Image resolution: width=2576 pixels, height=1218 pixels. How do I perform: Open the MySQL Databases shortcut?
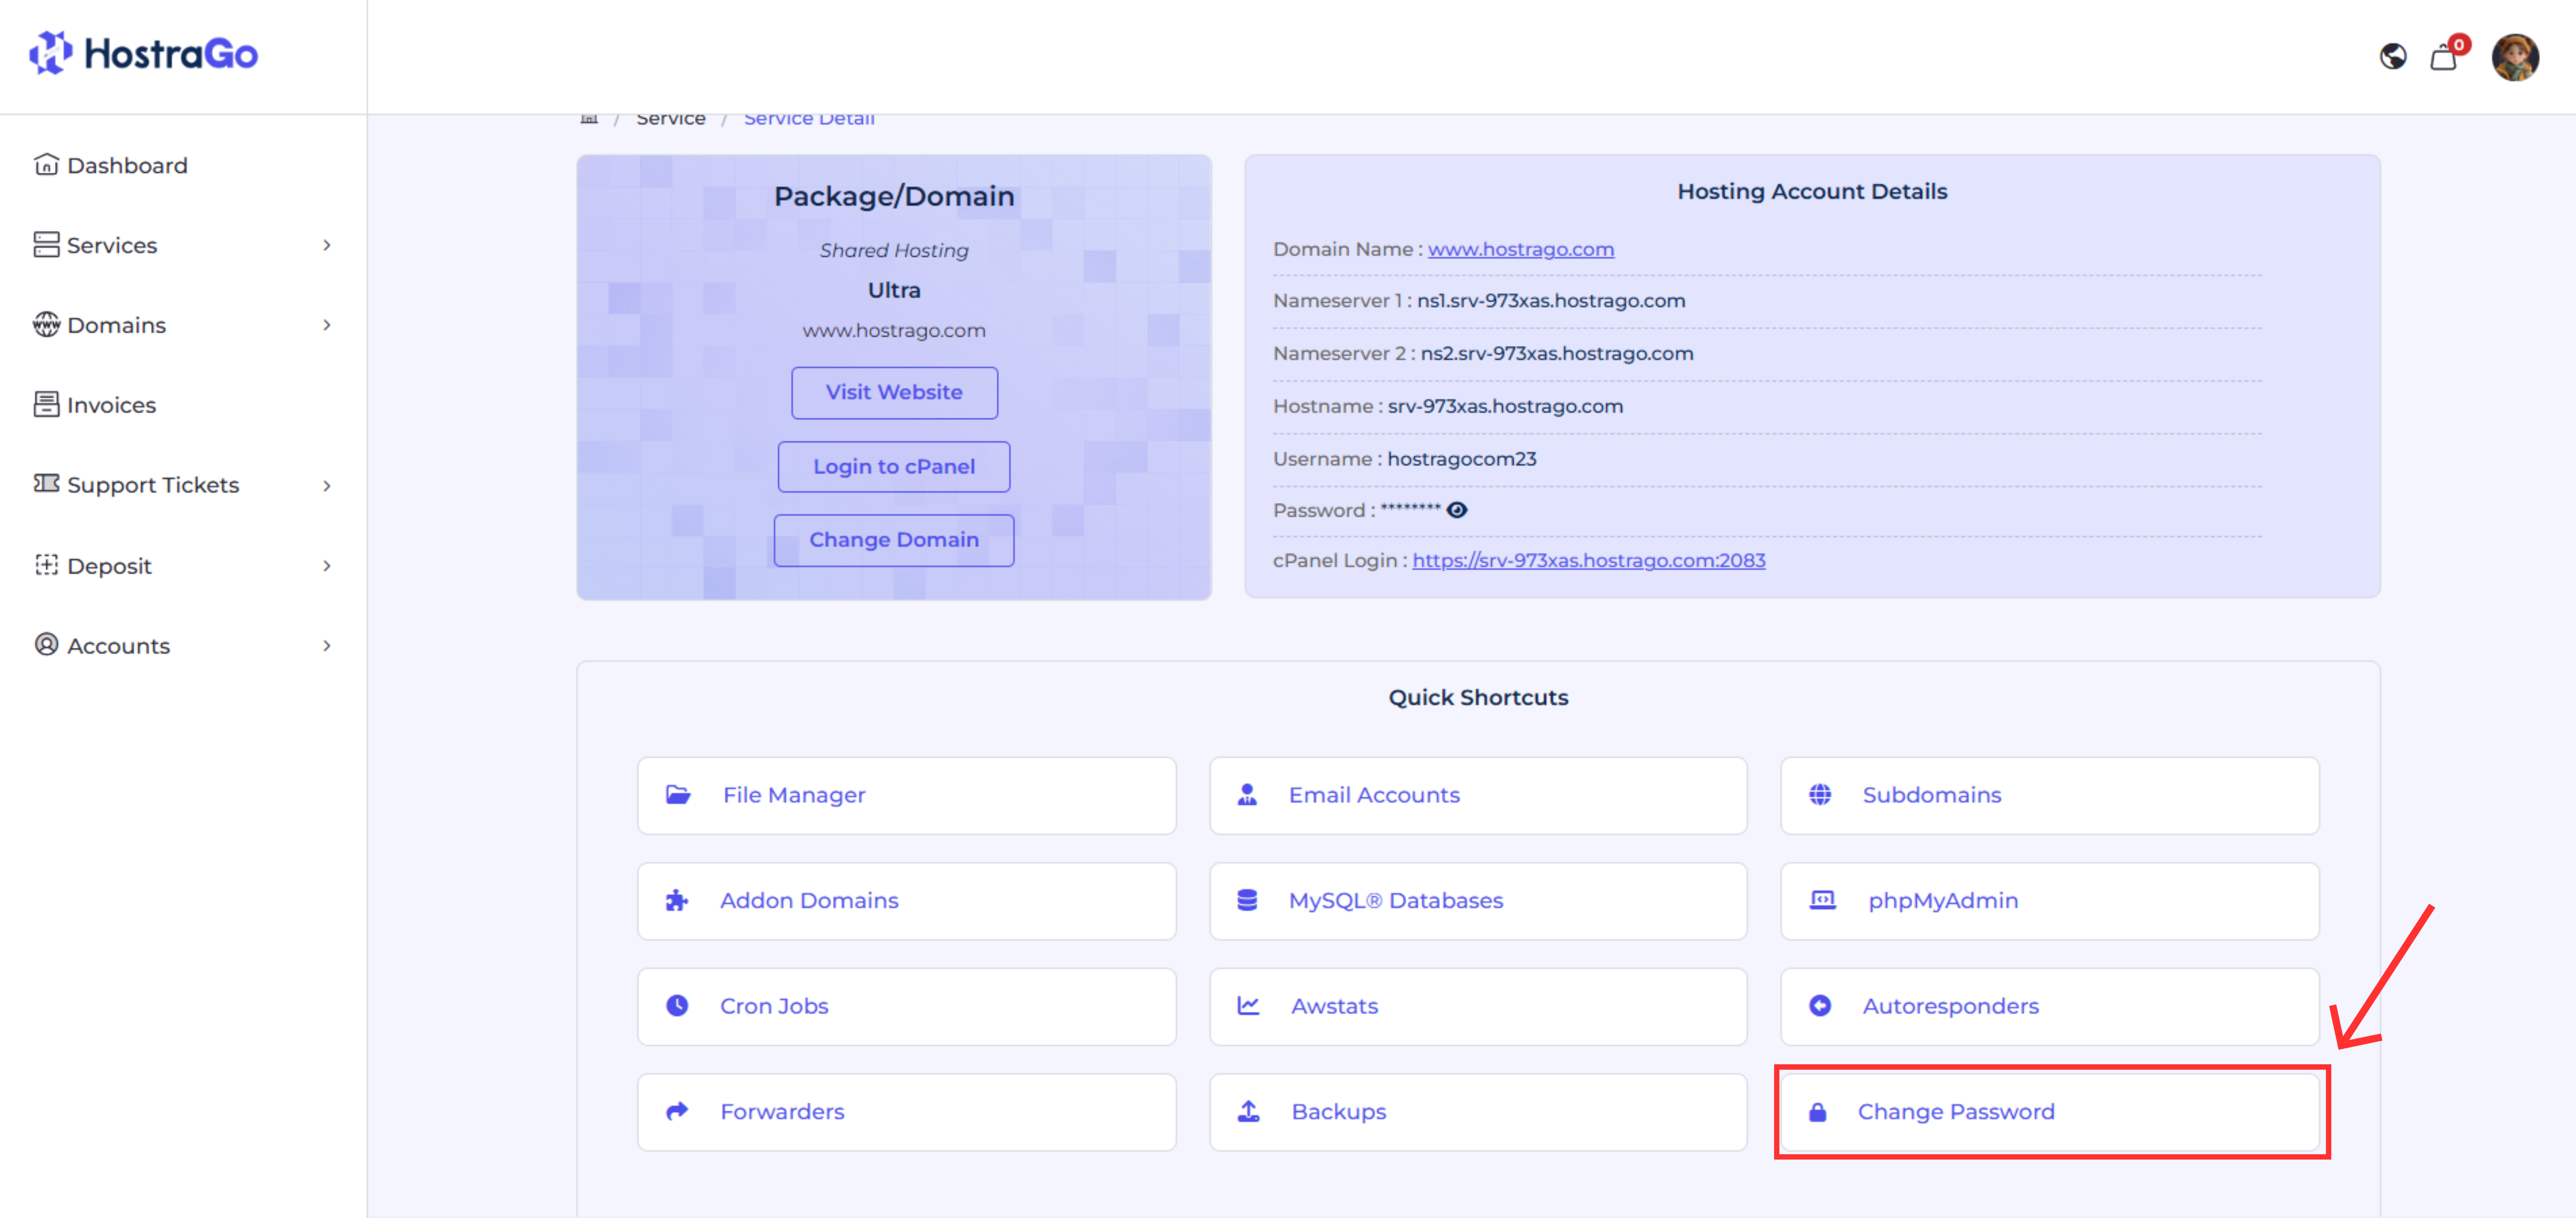(1478, 901)
